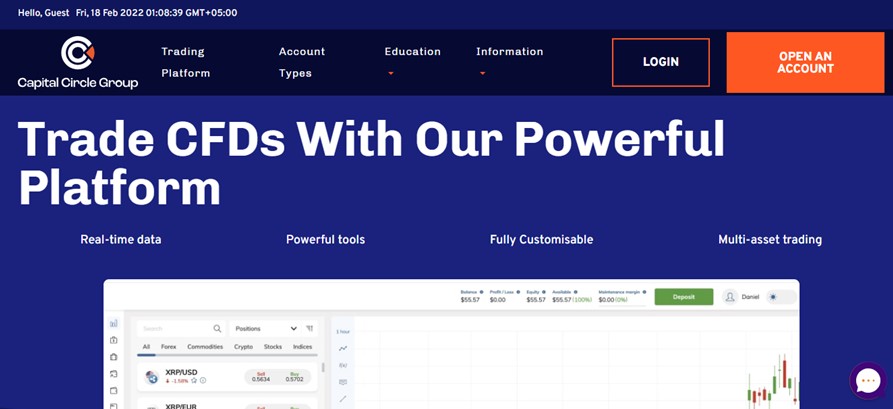The width and height of the screenshot is (893, 409).
Task: Switch to the Crypto tab
Action: tap(243, 347)
